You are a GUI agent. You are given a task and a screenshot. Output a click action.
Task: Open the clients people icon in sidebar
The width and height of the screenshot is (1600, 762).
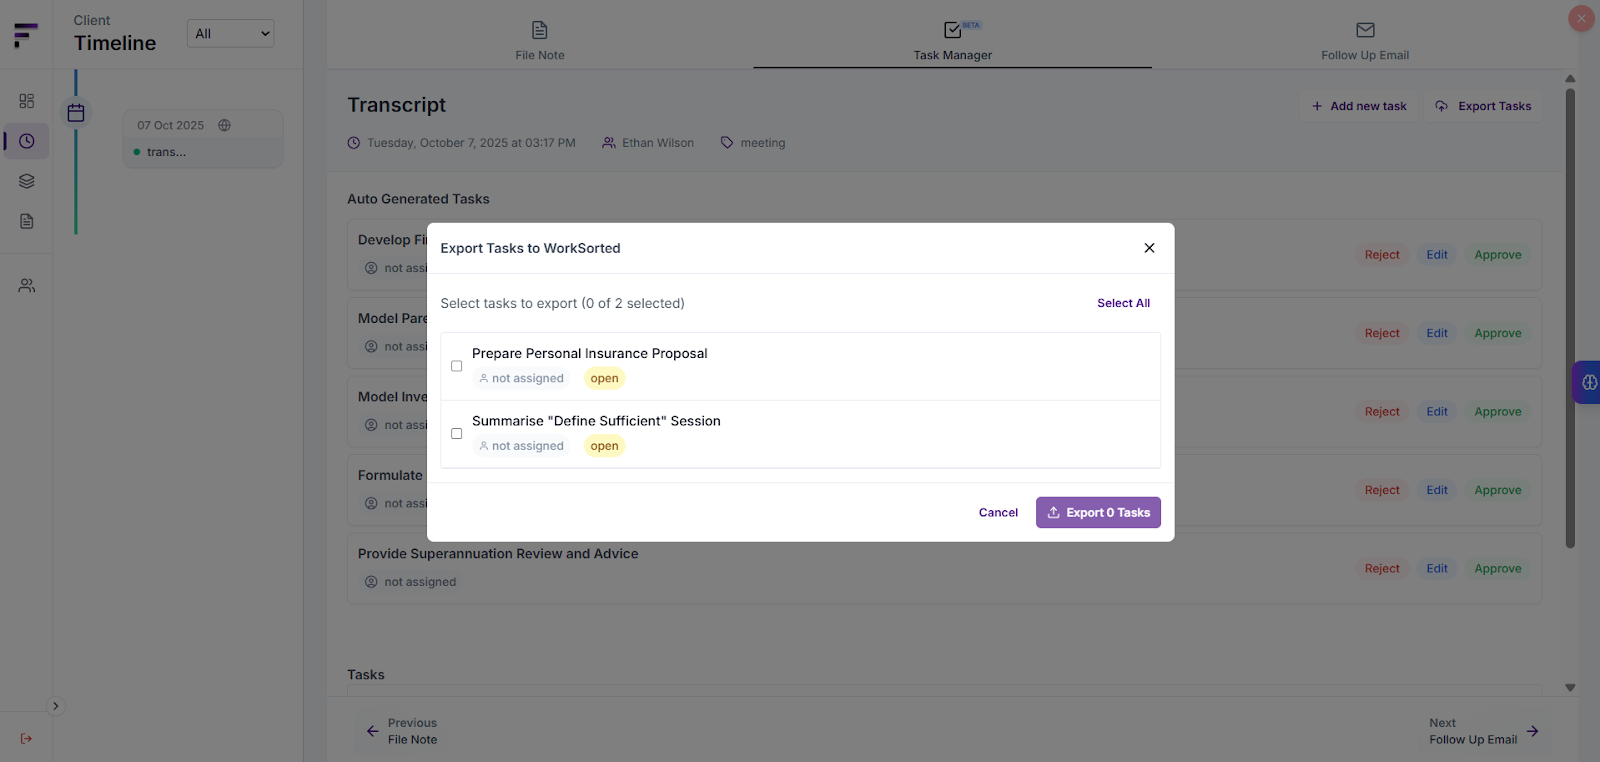(x=26, y=285)
